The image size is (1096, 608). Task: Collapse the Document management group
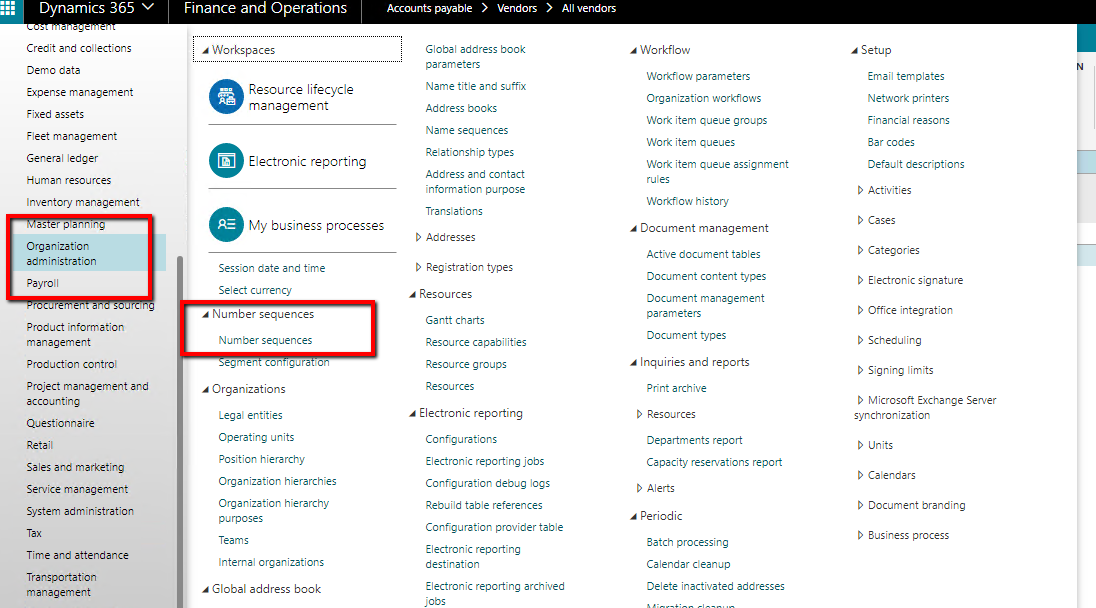point(633,229)
